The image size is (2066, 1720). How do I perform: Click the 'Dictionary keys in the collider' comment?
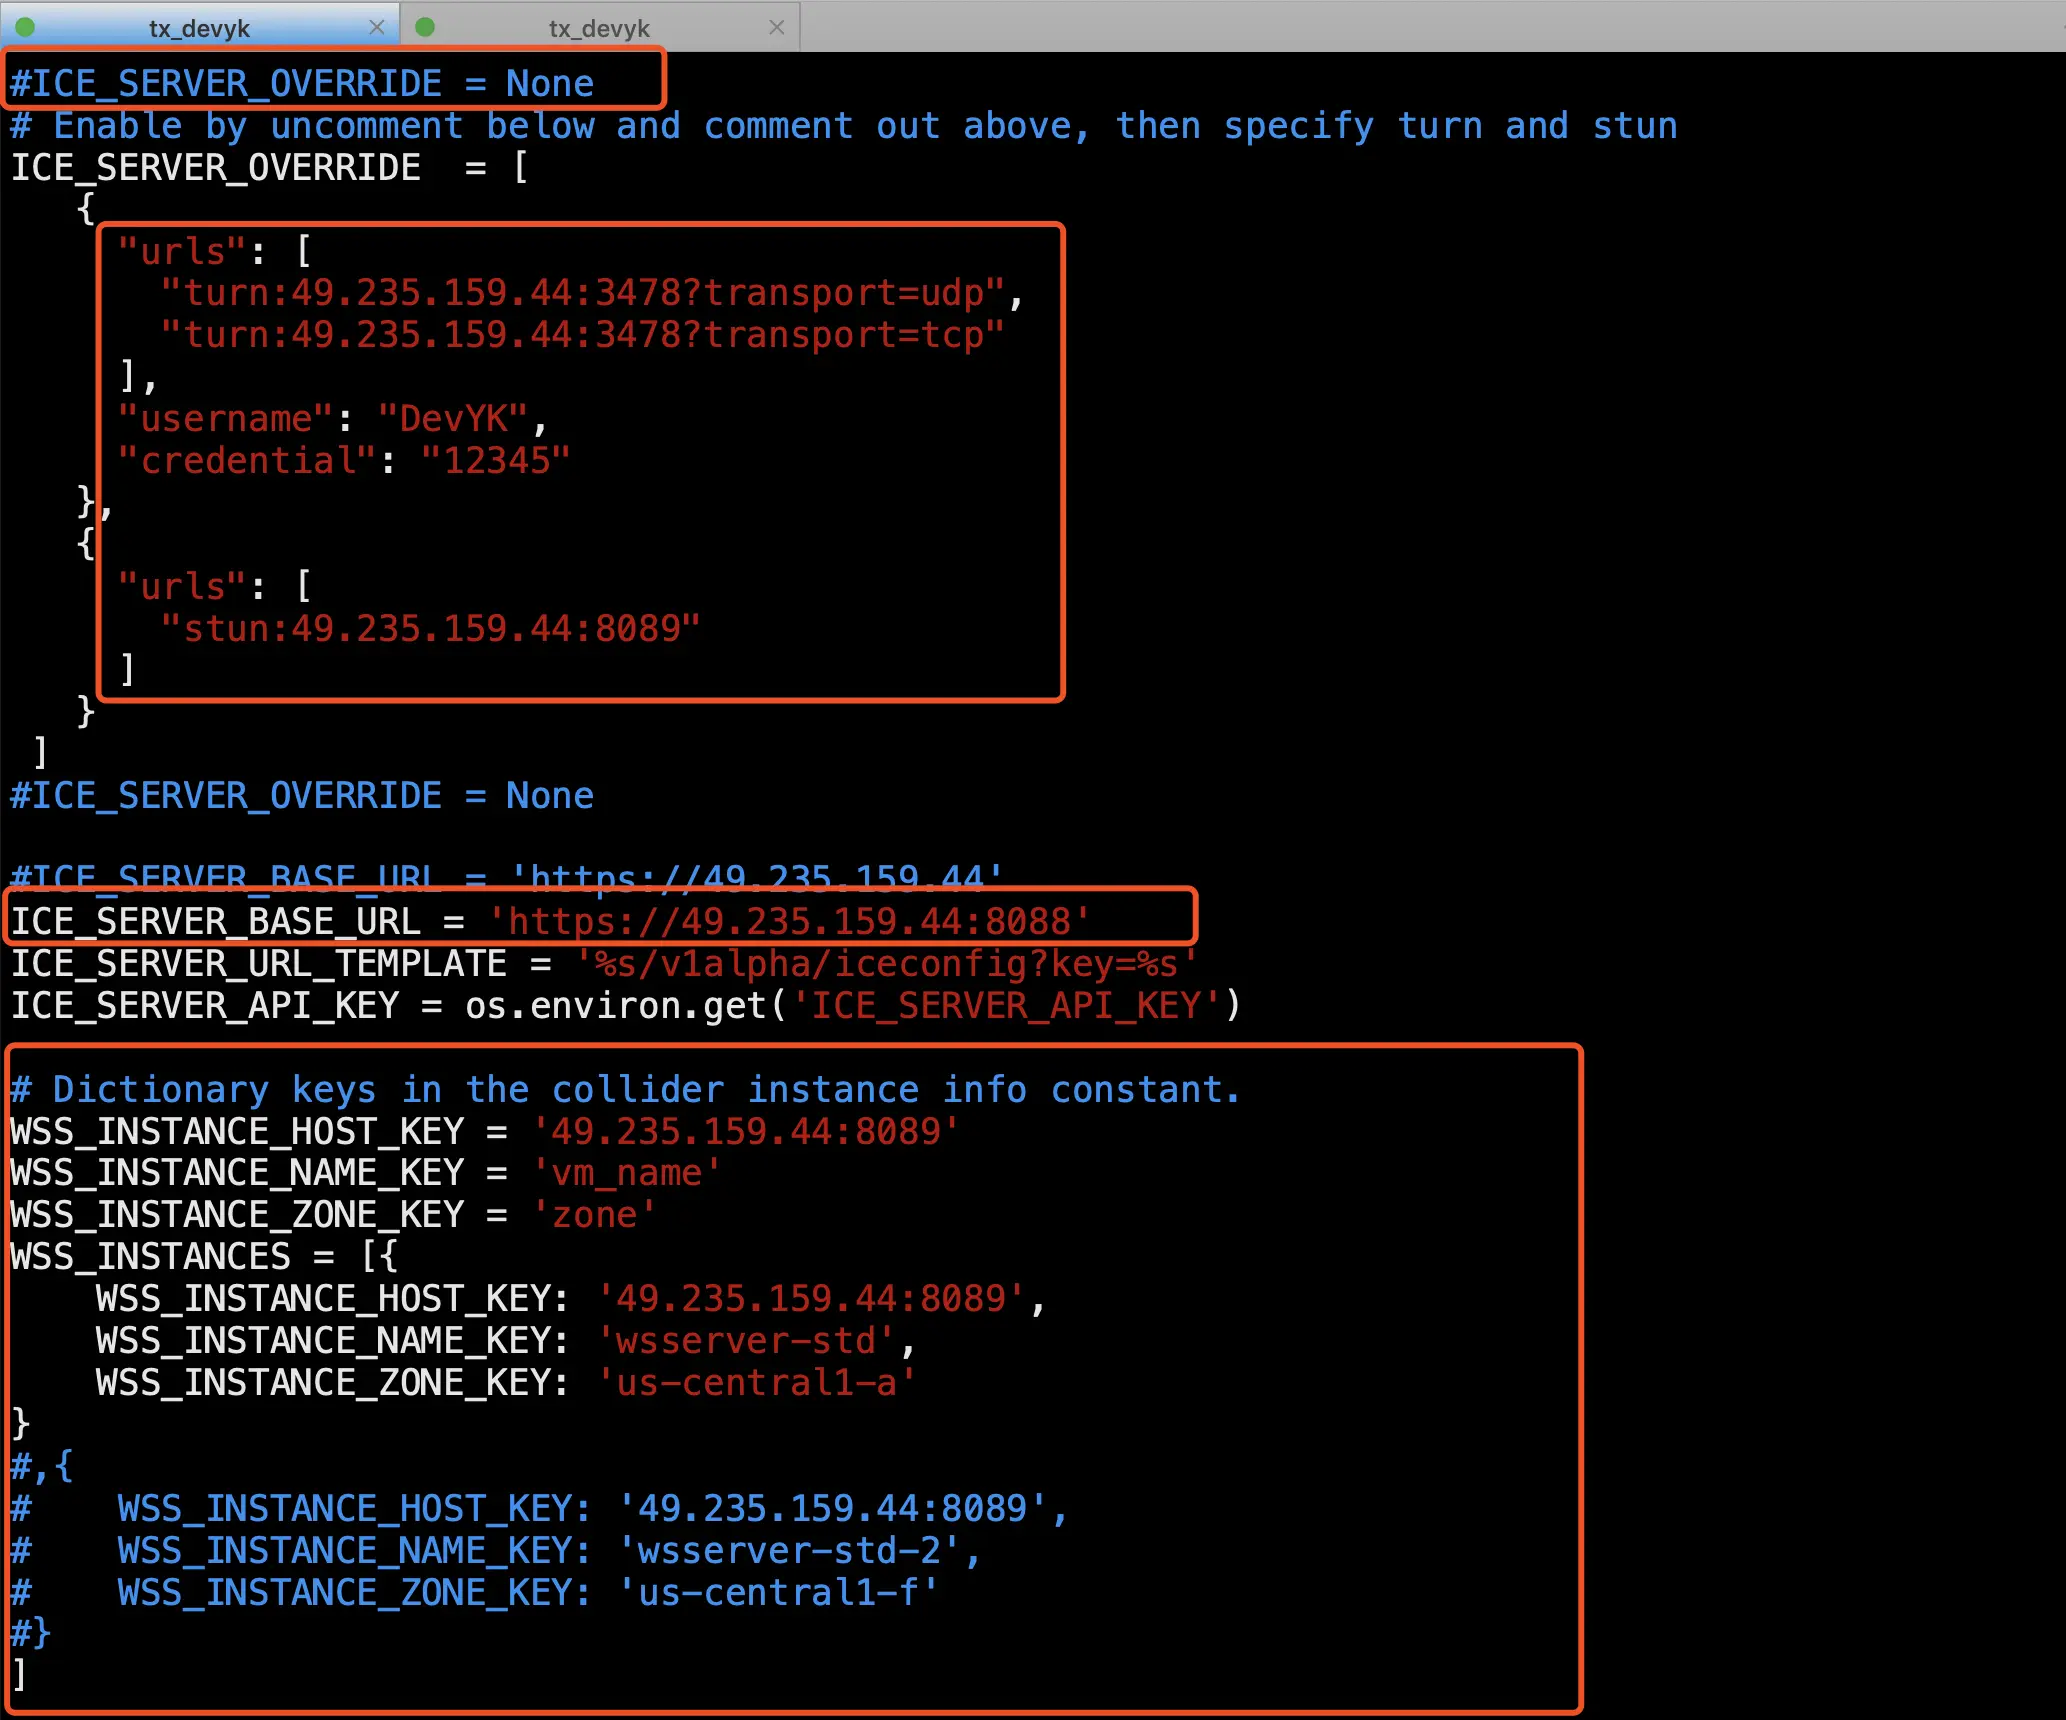tap(625, 1090)
